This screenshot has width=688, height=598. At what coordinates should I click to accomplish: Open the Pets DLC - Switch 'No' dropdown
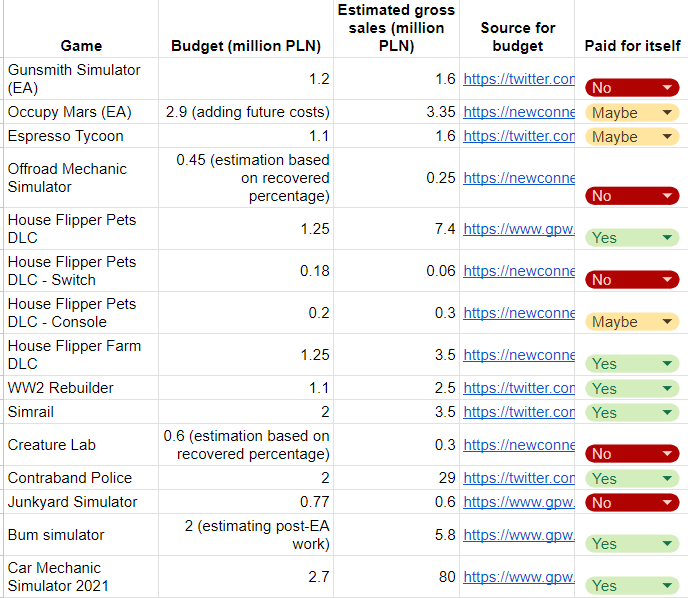click(x=632, y=279)
